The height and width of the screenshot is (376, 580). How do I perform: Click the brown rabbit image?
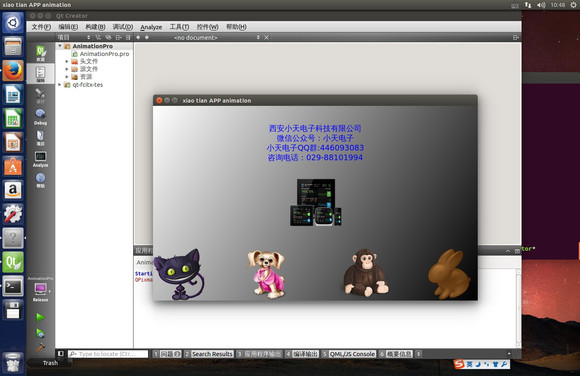tap(449, 274)
